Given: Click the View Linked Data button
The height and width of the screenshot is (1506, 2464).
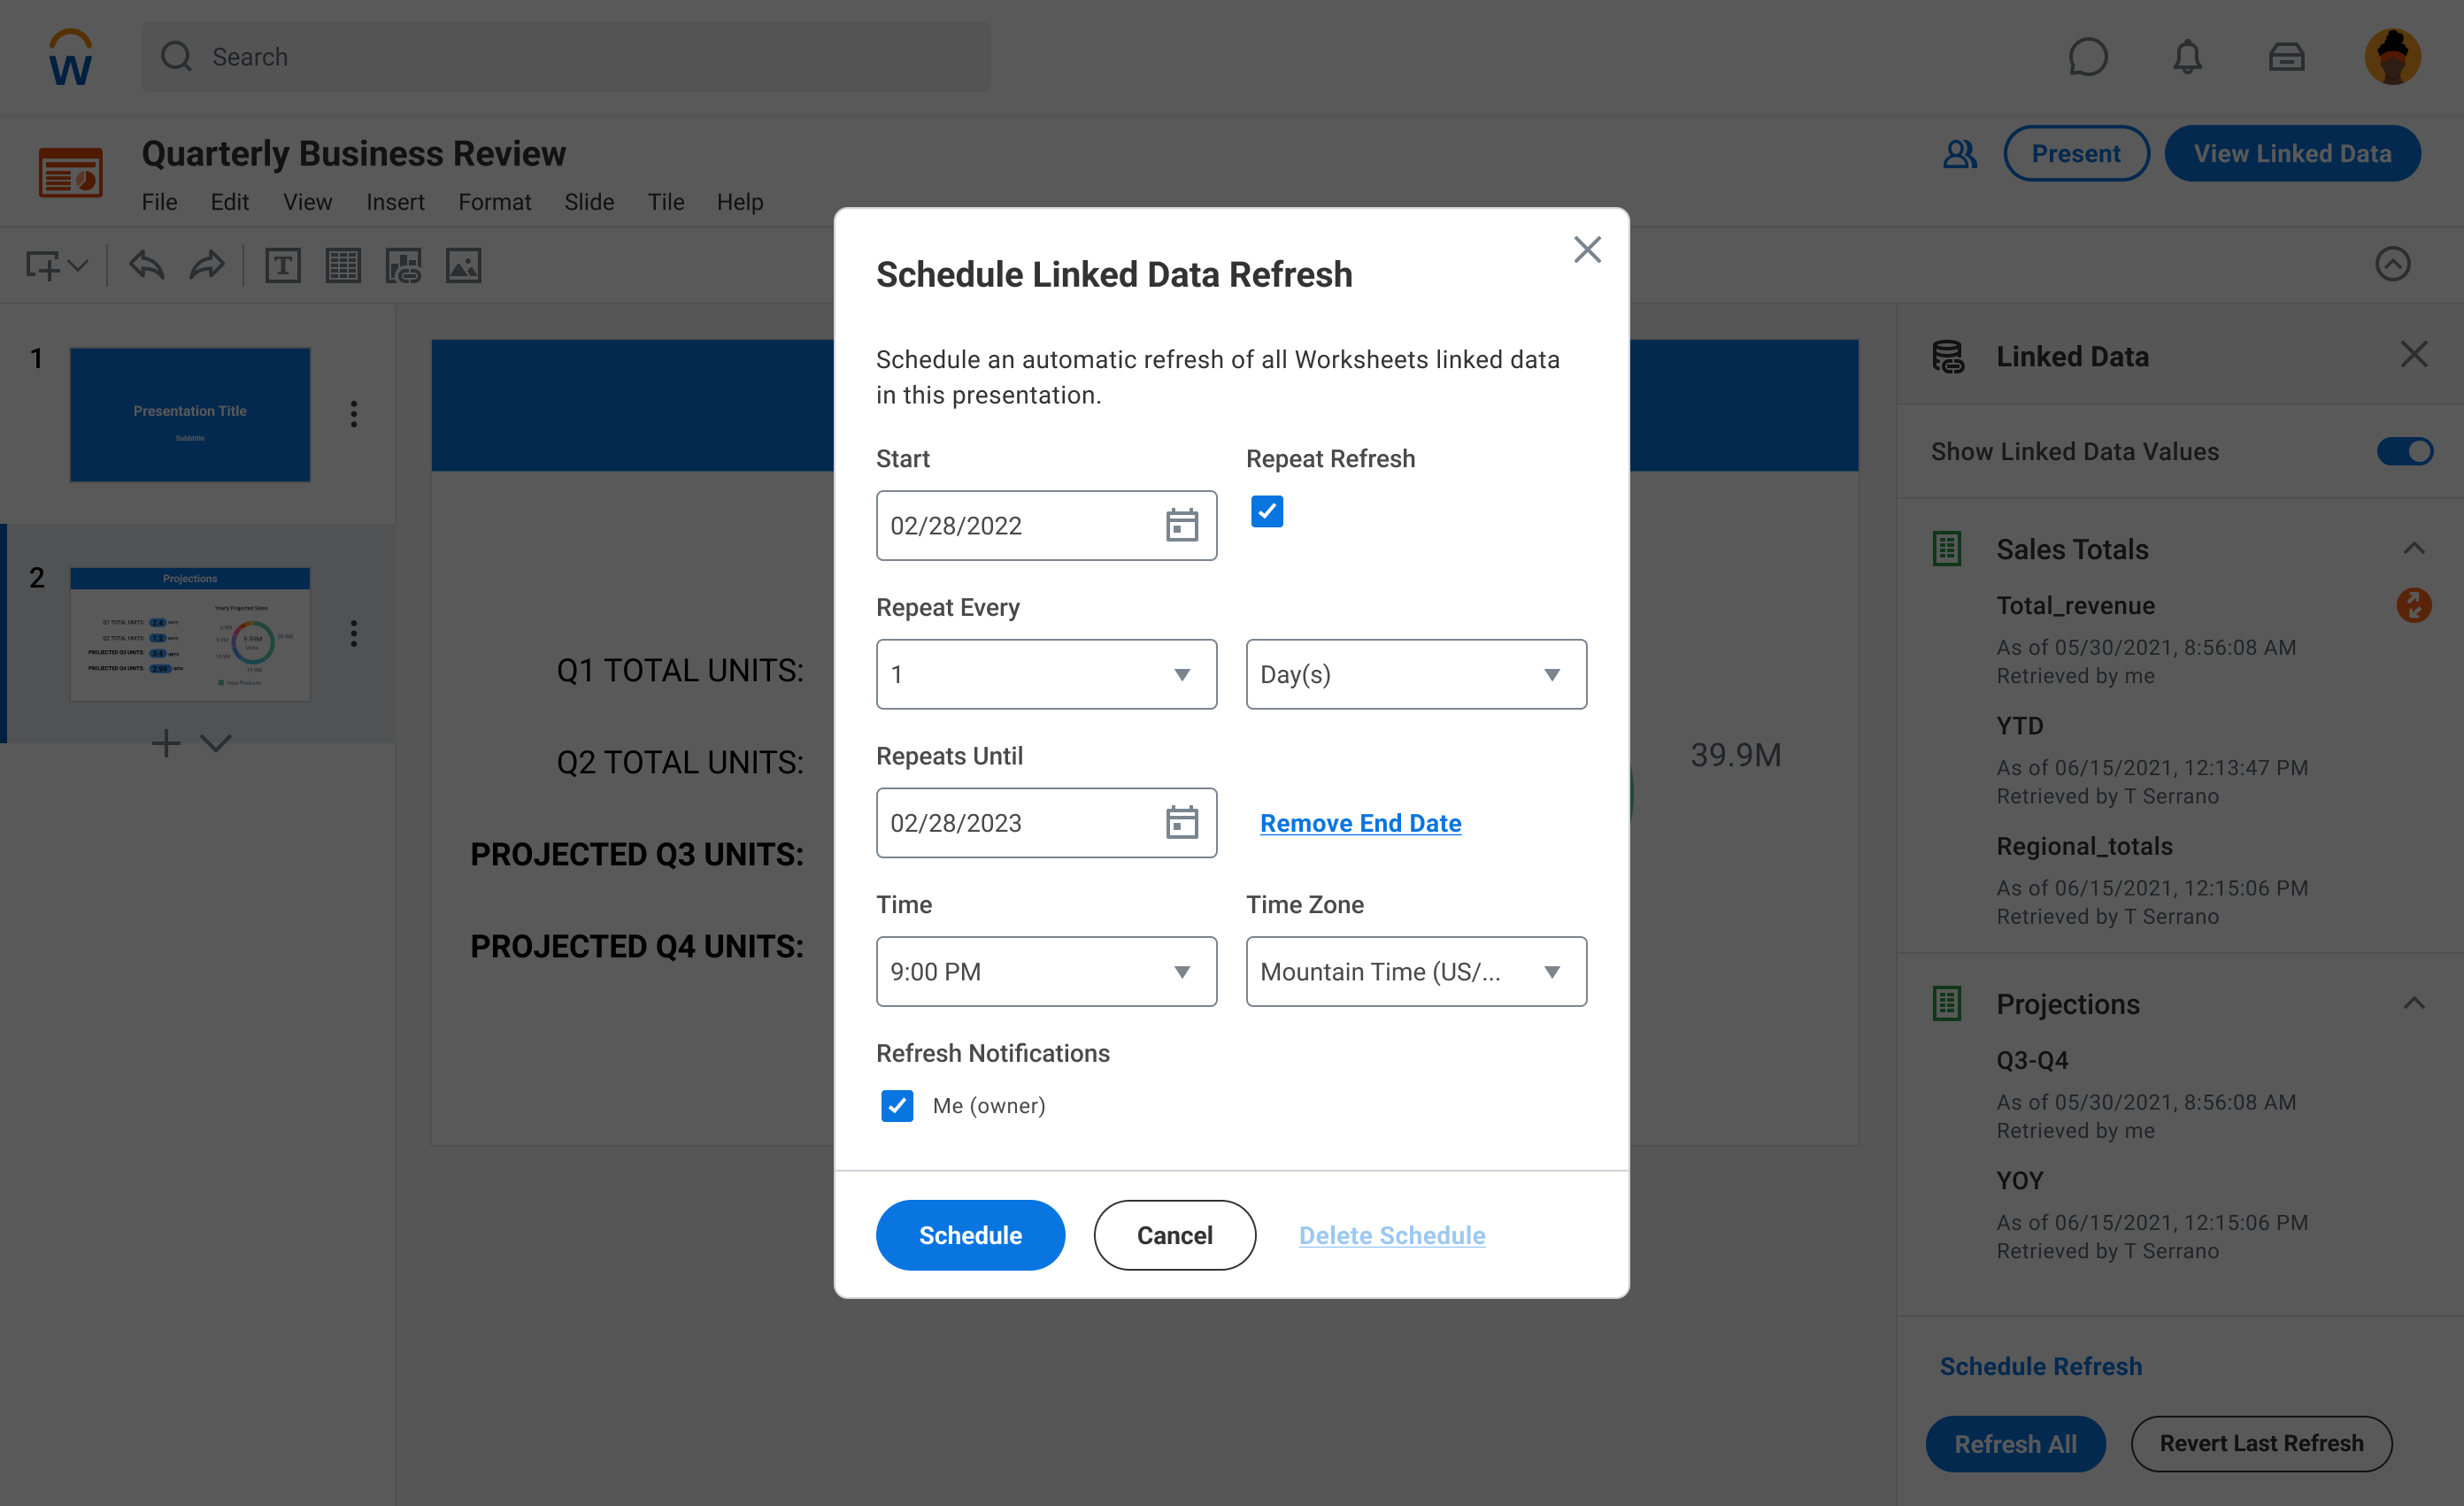Looking at the screenshot, I should coord(2291,153).
